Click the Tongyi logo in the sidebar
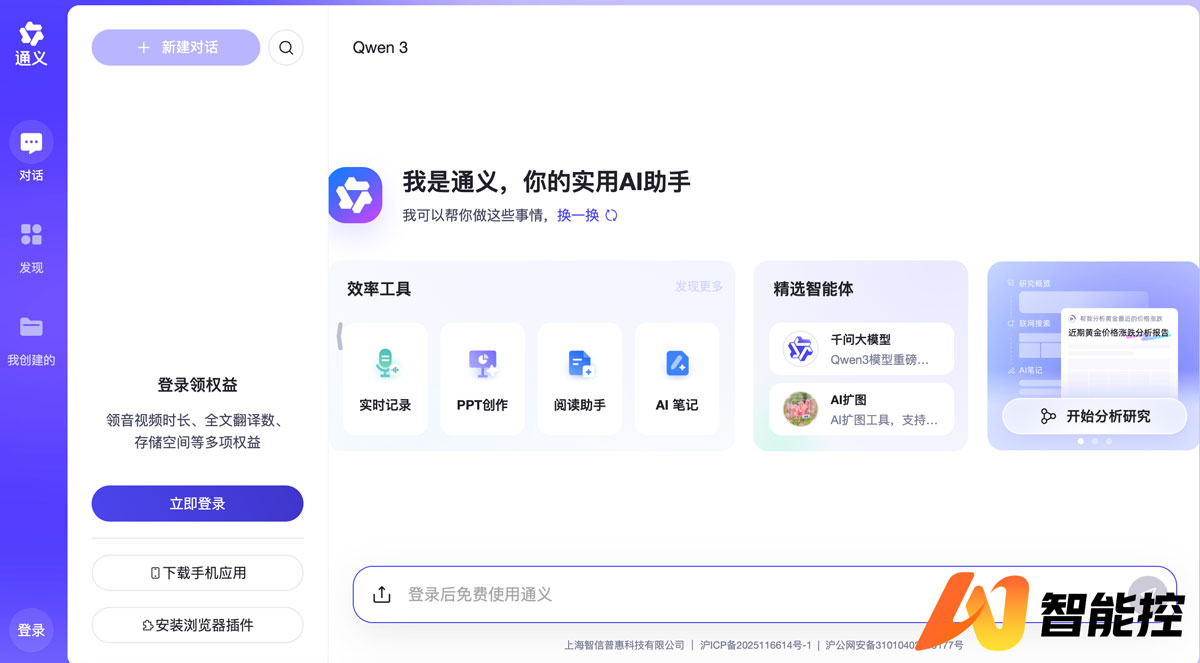 (x=31, y=44)
